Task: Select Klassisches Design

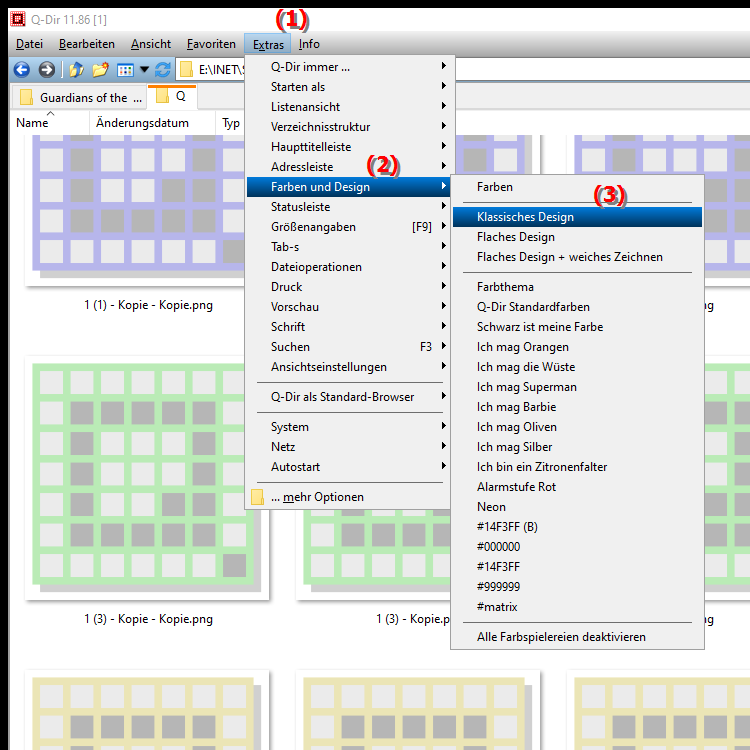Action: point(577,217)
